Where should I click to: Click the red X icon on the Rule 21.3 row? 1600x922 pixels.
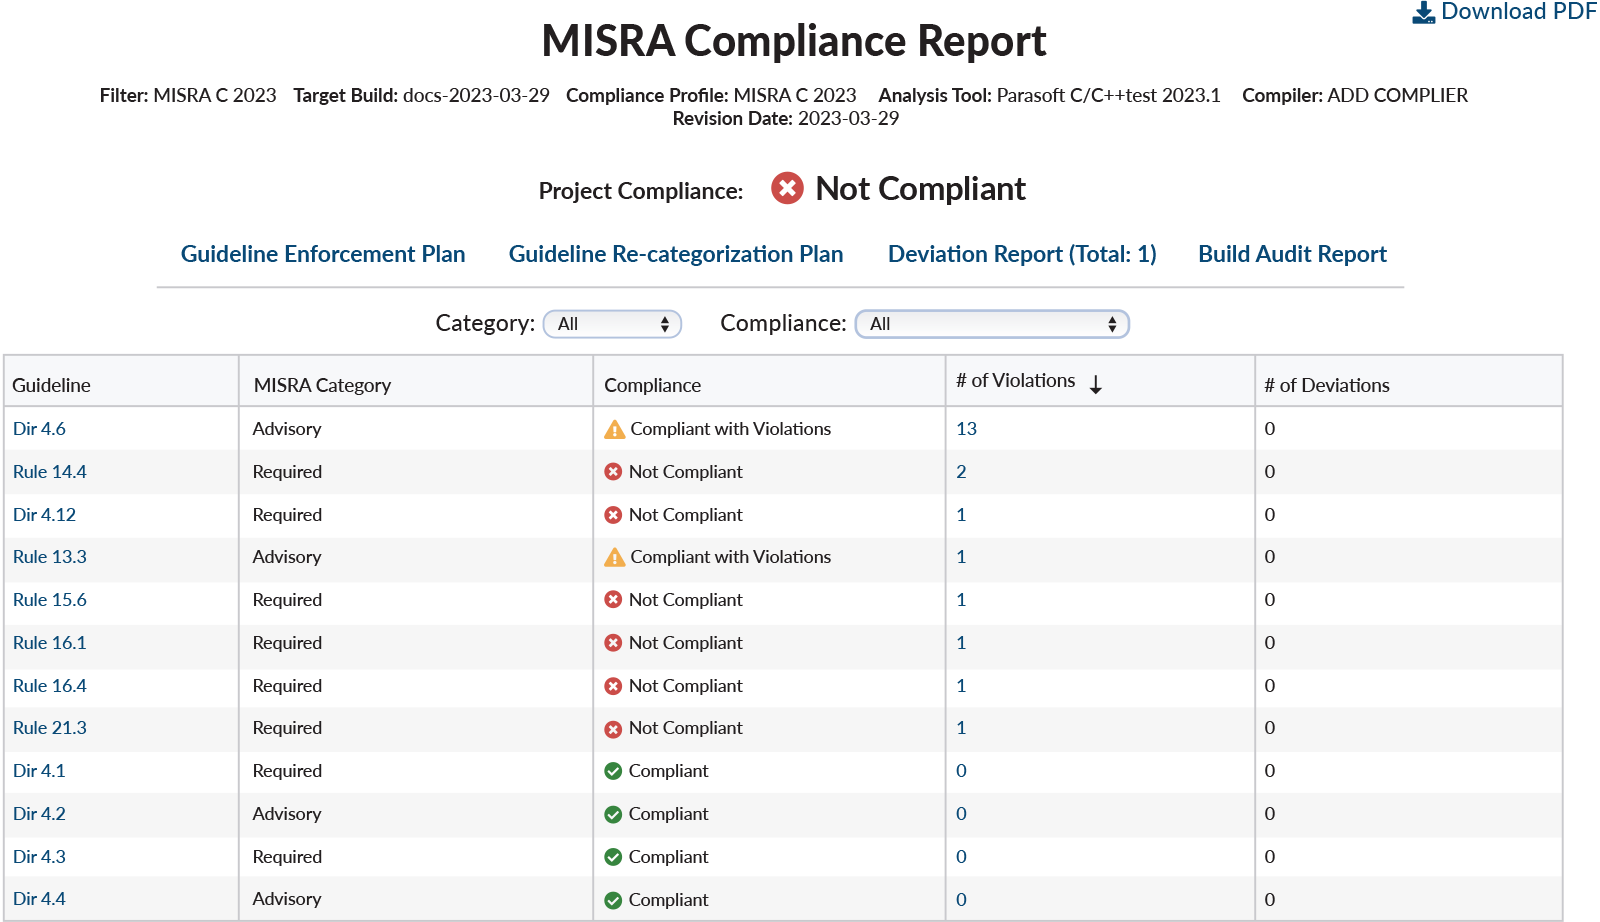click(x=613, y=728)
